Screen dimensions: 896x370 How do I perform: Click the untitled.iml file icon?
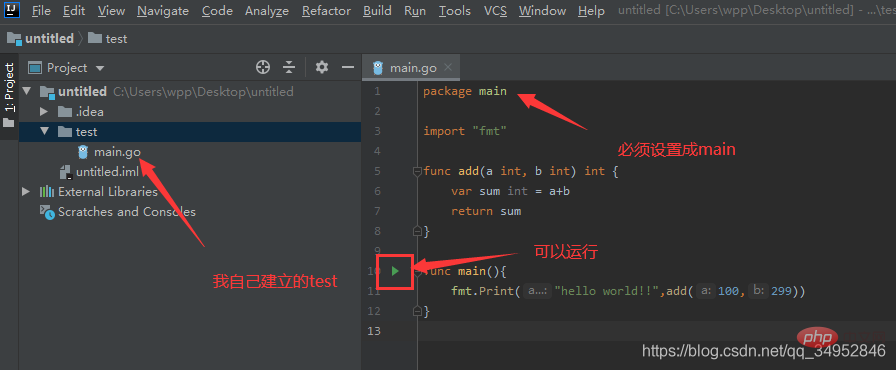(66, 172)
